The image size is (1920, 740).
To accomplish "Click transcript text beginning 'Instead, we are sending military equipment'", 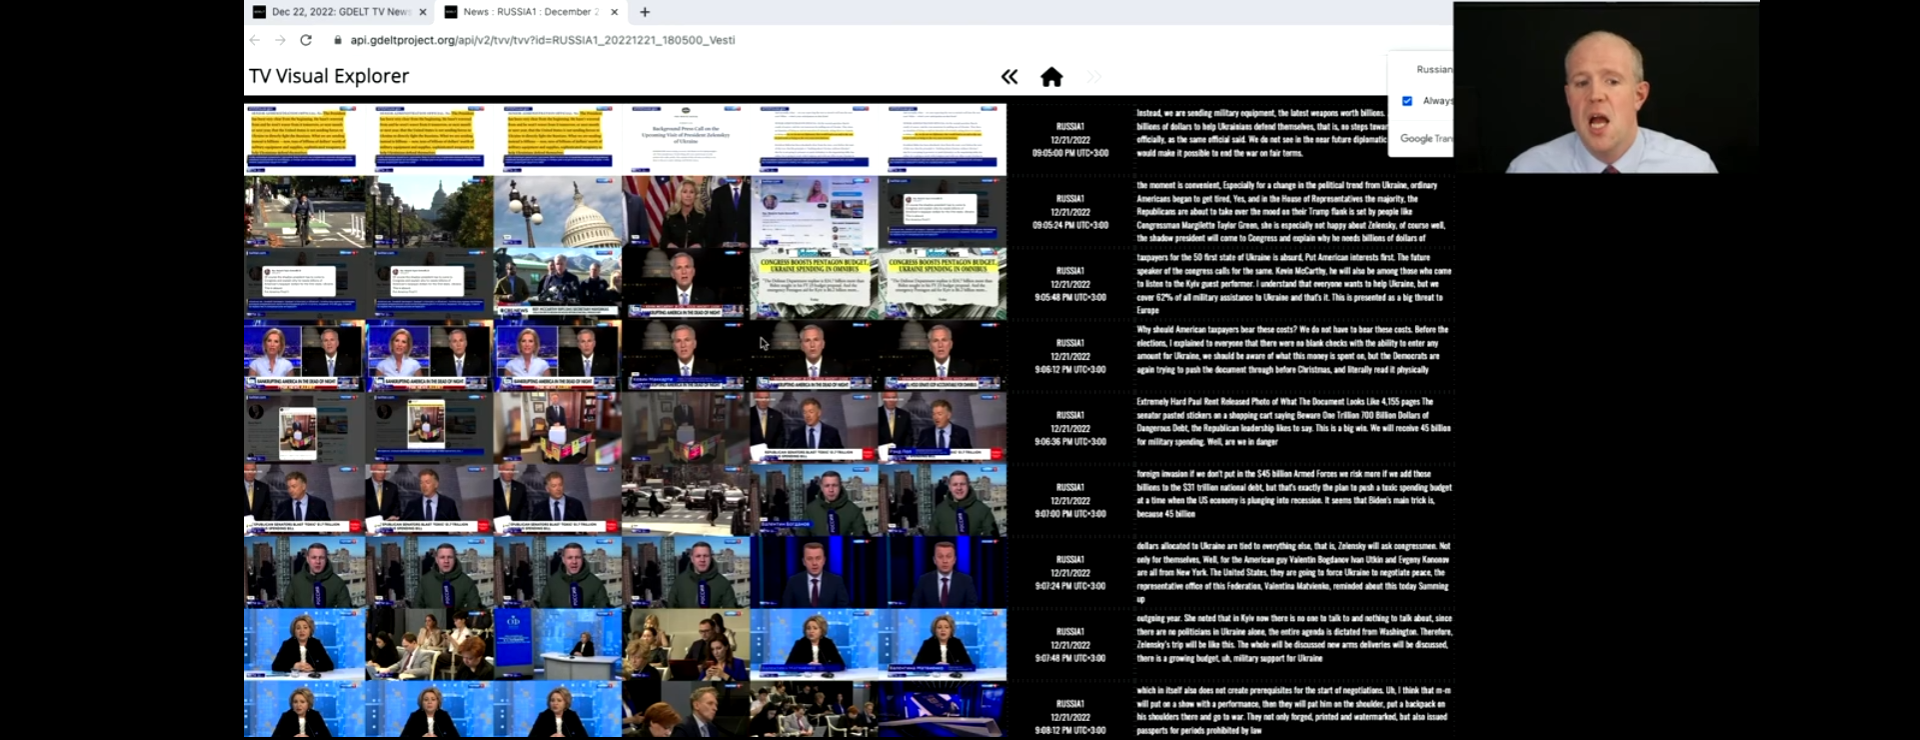I will [x=1262, y=133].
